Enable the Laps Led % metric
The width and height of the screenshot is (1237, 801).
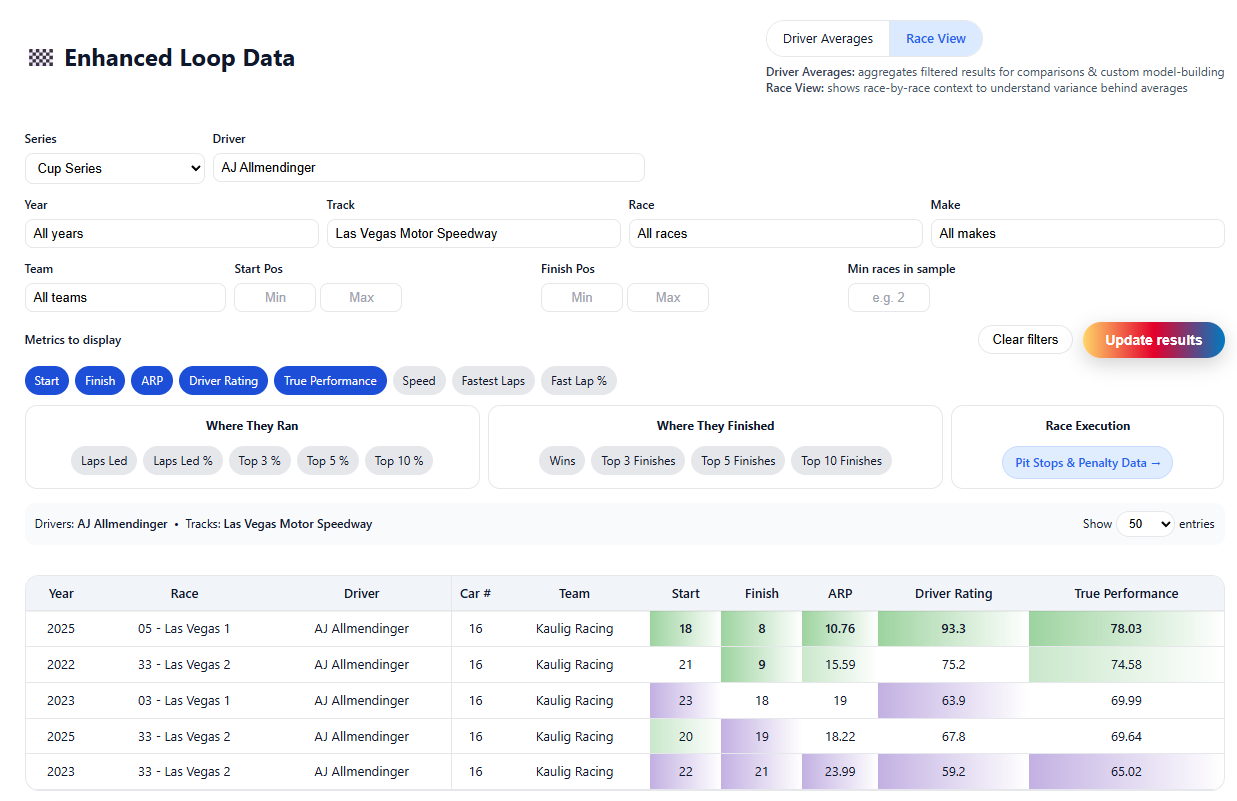[182, 461]
